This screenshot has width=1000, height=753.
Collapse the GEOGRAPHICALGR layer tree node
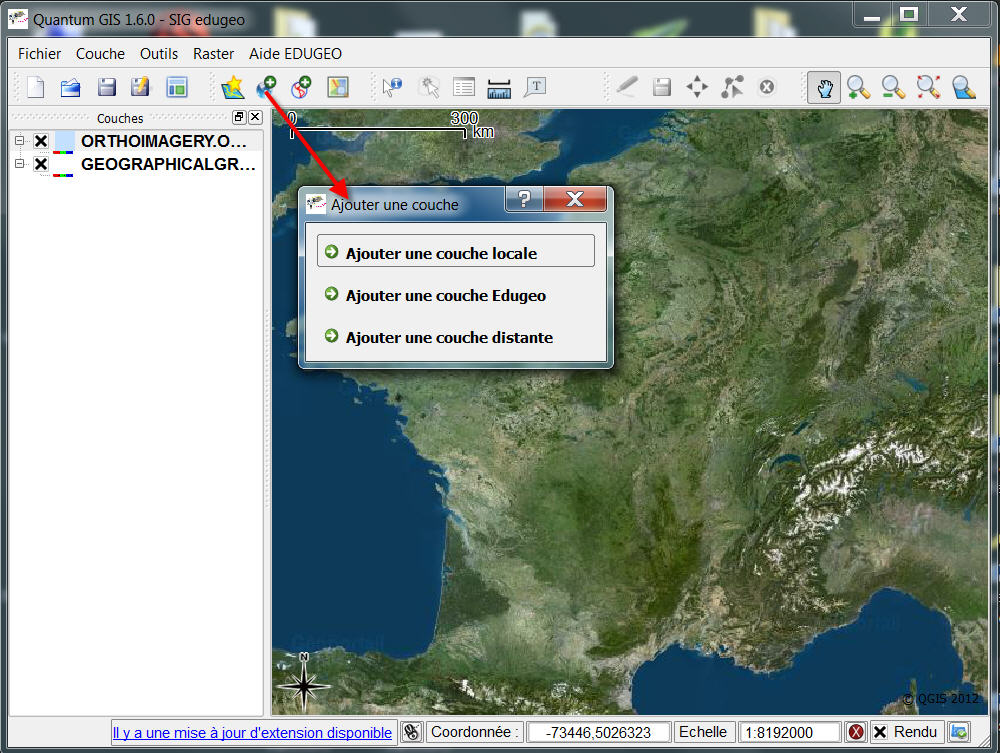tap(19, 164)
